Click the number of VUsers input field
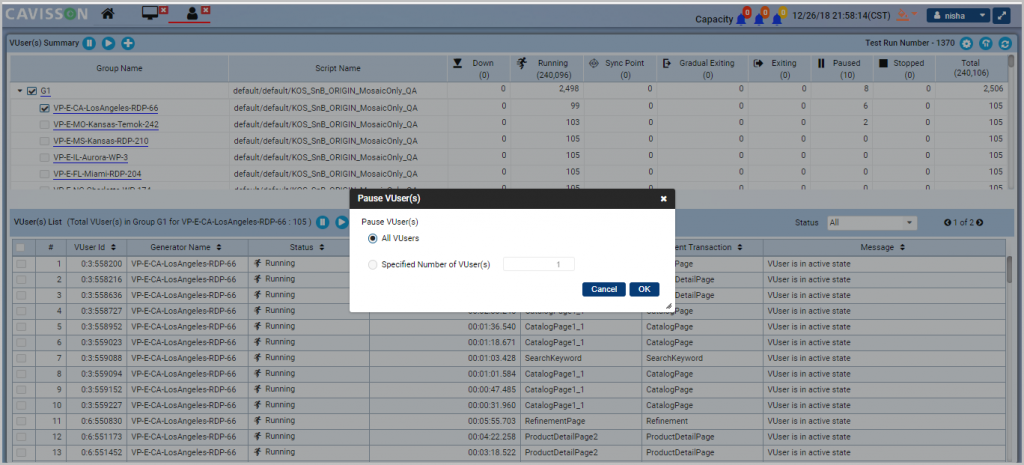 [538, 265]
